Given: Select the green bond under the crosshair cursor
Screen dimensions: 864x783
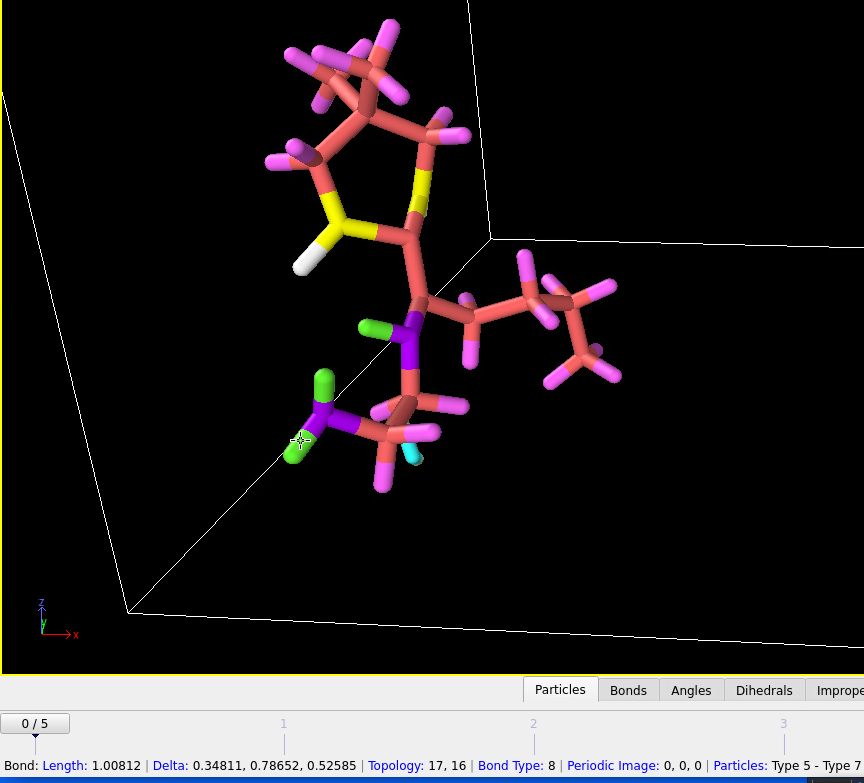Looking at the screenshot, I should [297, 447].
